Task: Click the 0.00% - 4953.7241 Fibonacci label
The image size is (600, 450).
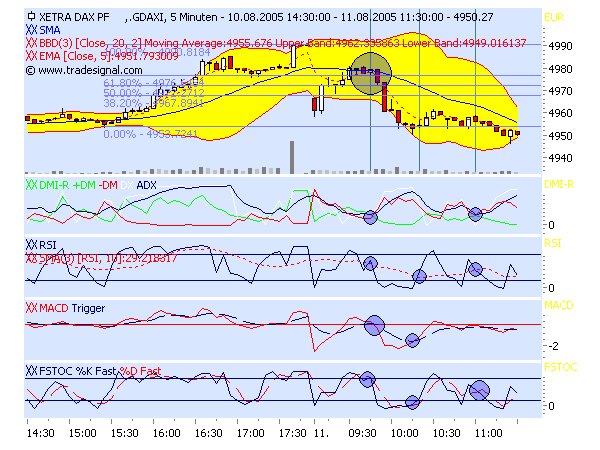Action: tap(150, 134)
